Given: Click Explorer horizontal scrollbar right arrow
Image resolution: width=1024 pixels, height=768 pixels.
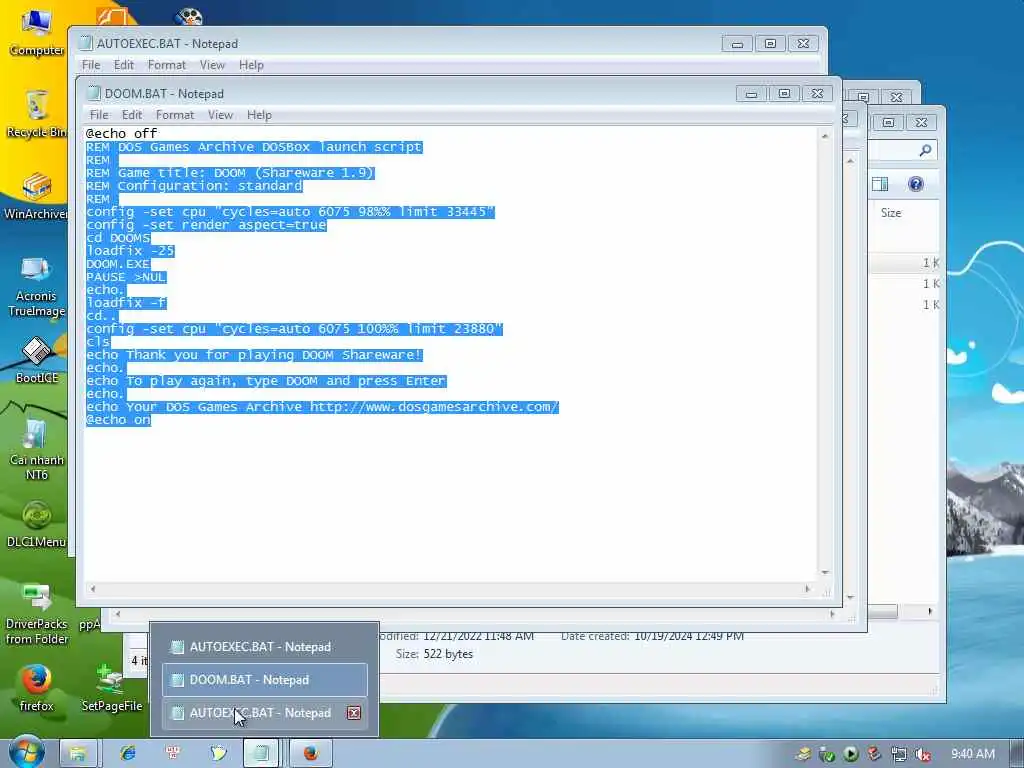Looking at the screenshot, I should pyautogui.click(x=930, y=612).
